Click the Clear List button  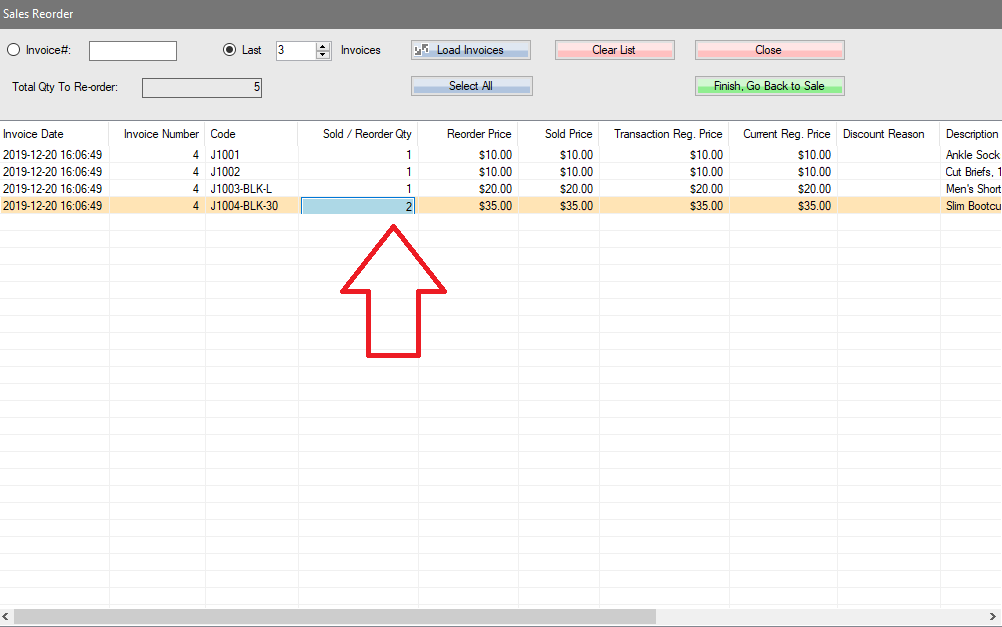615,50
